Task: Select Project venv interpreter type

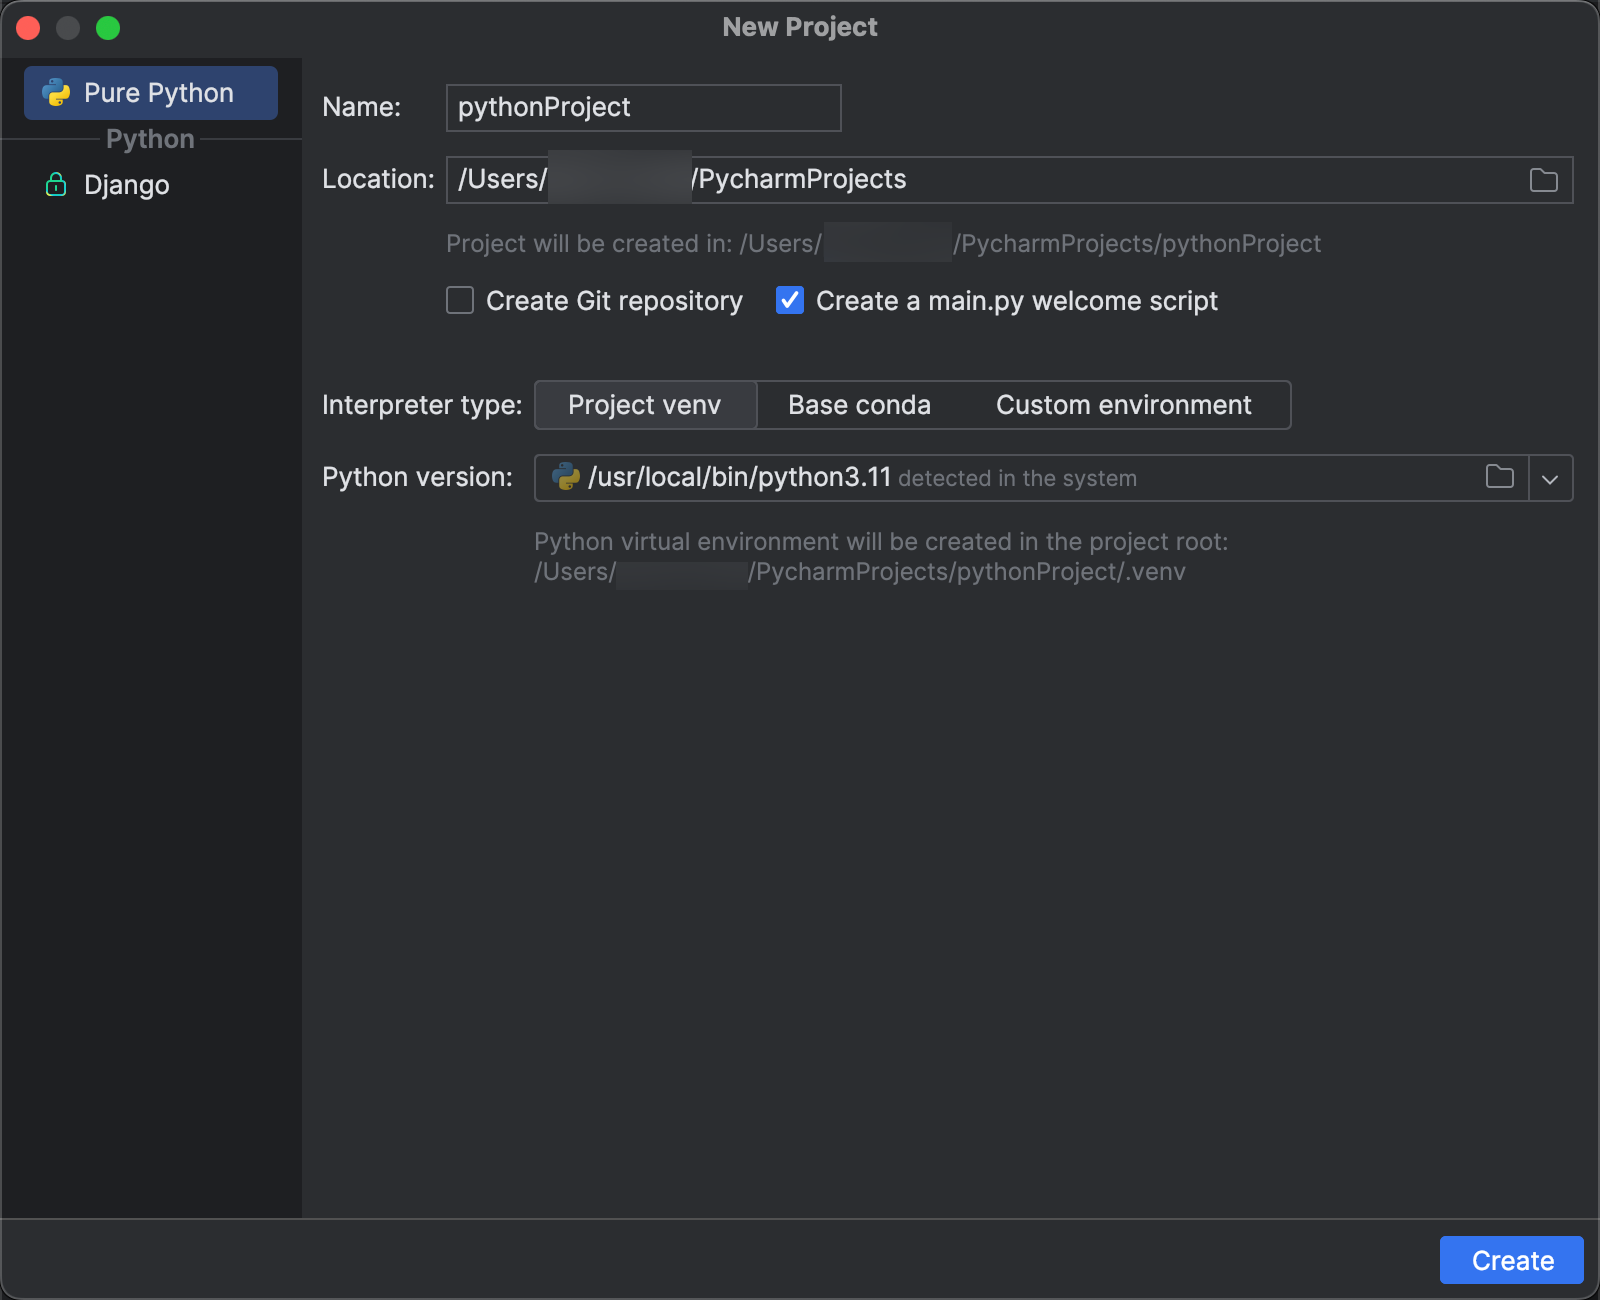Action: (645, 405)
